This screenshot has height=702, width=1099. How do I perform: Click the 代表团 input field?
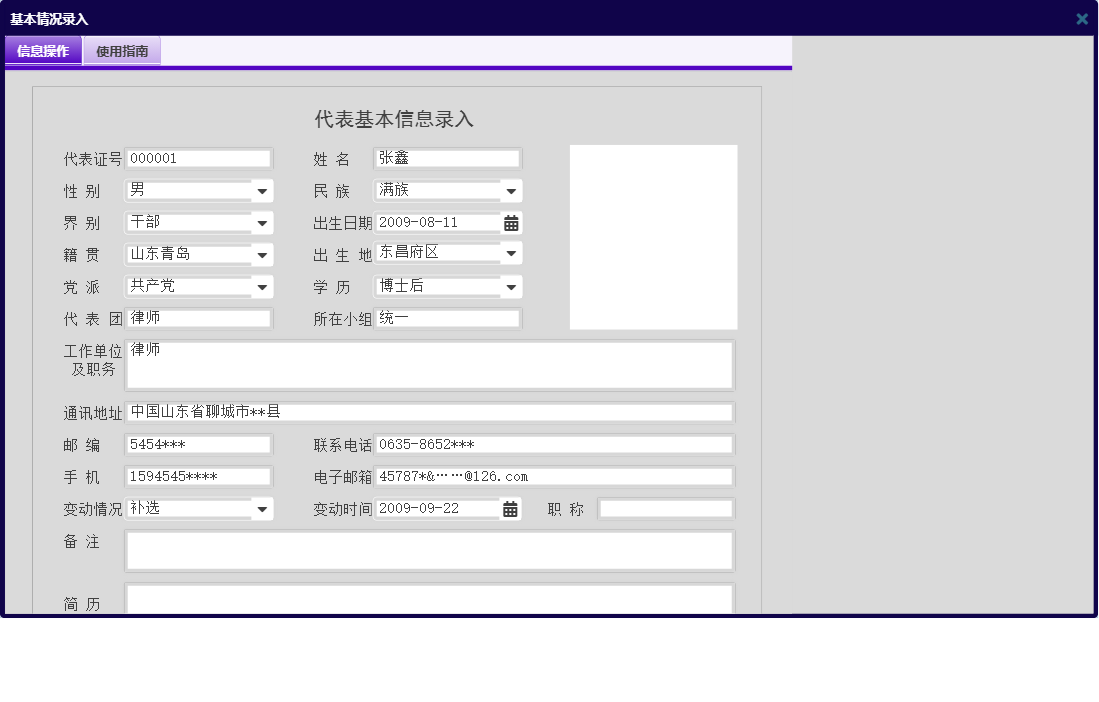(199, 319)
